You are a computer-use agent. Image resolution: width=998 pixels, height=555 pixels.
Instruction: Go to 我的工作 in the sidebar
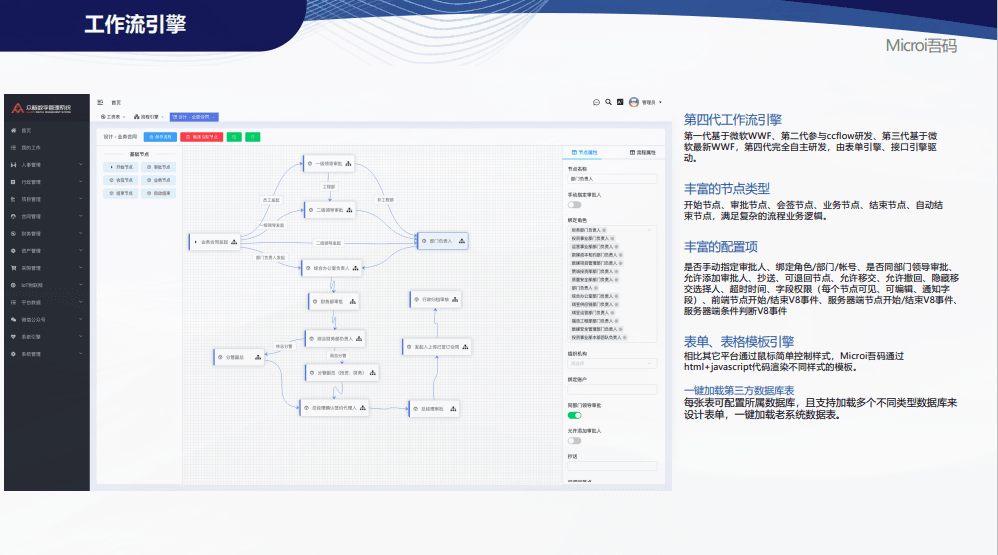tap(31, 148)
